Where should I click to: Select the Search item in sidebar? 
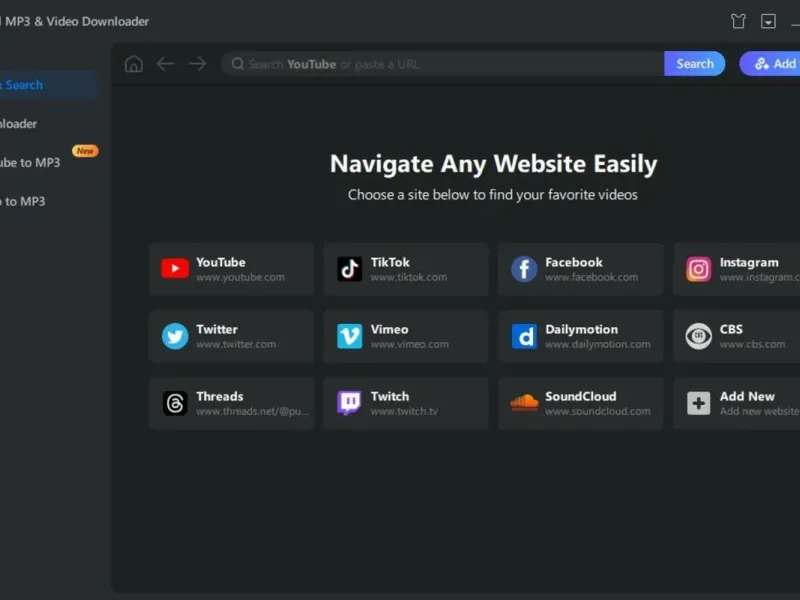(48, 85)
